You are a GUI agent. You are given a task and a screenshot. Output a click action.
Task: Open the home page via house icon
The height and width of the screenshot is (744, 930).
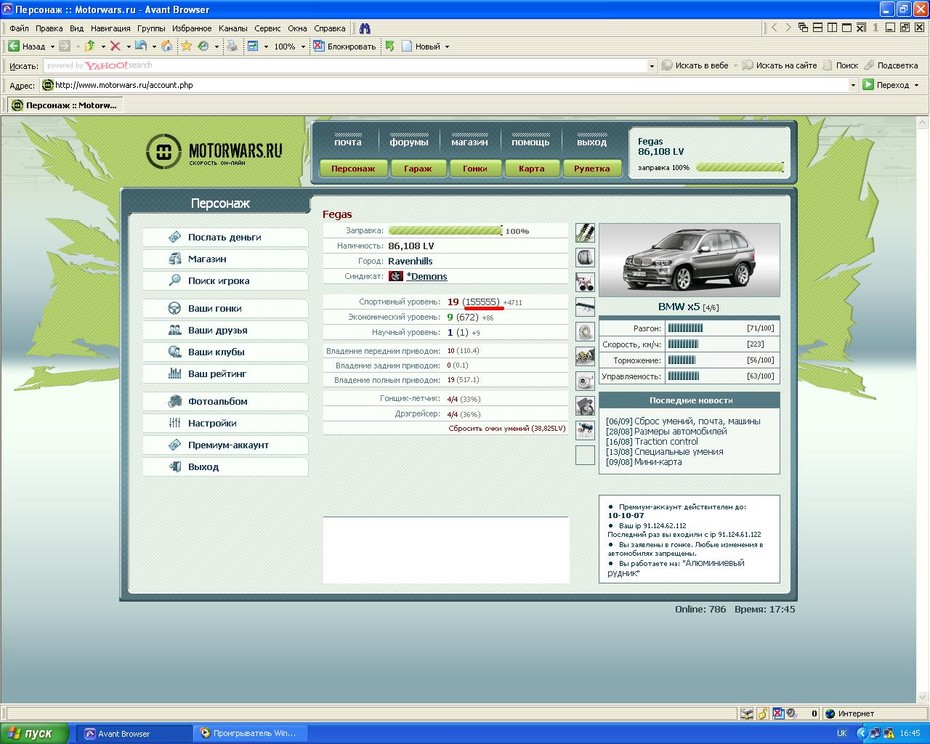(167, 46)
